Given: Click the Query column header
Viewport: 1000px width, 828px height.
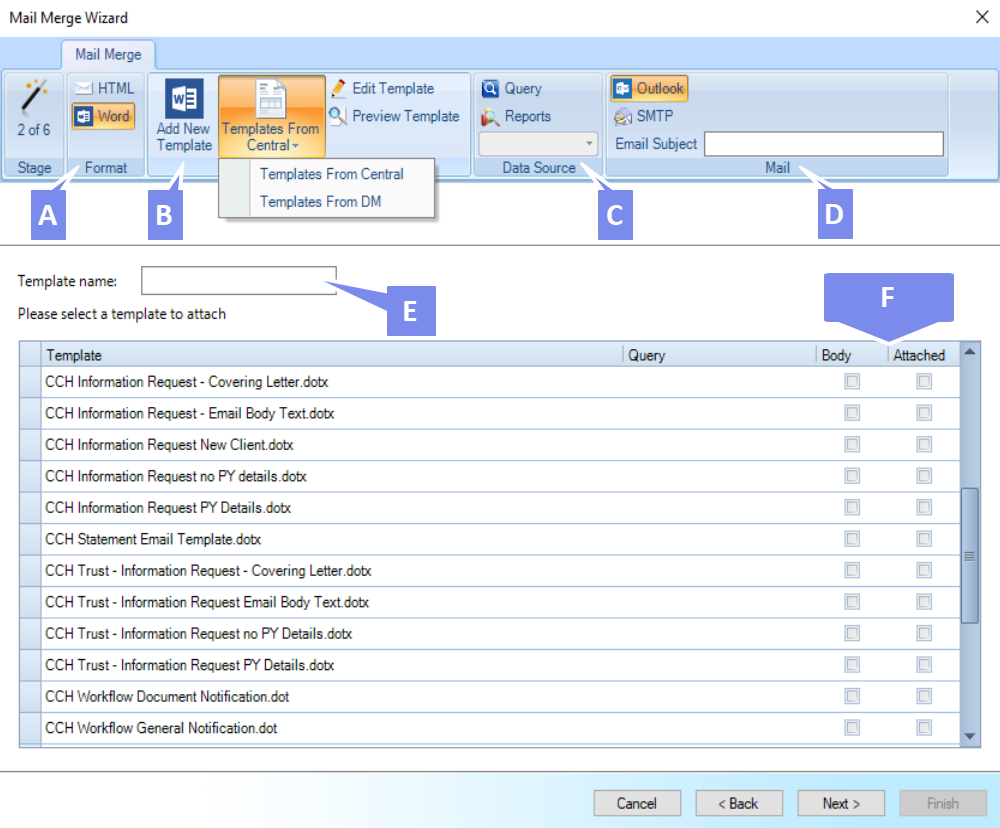Looking at the screenshot, I should [x=719, y=355].
